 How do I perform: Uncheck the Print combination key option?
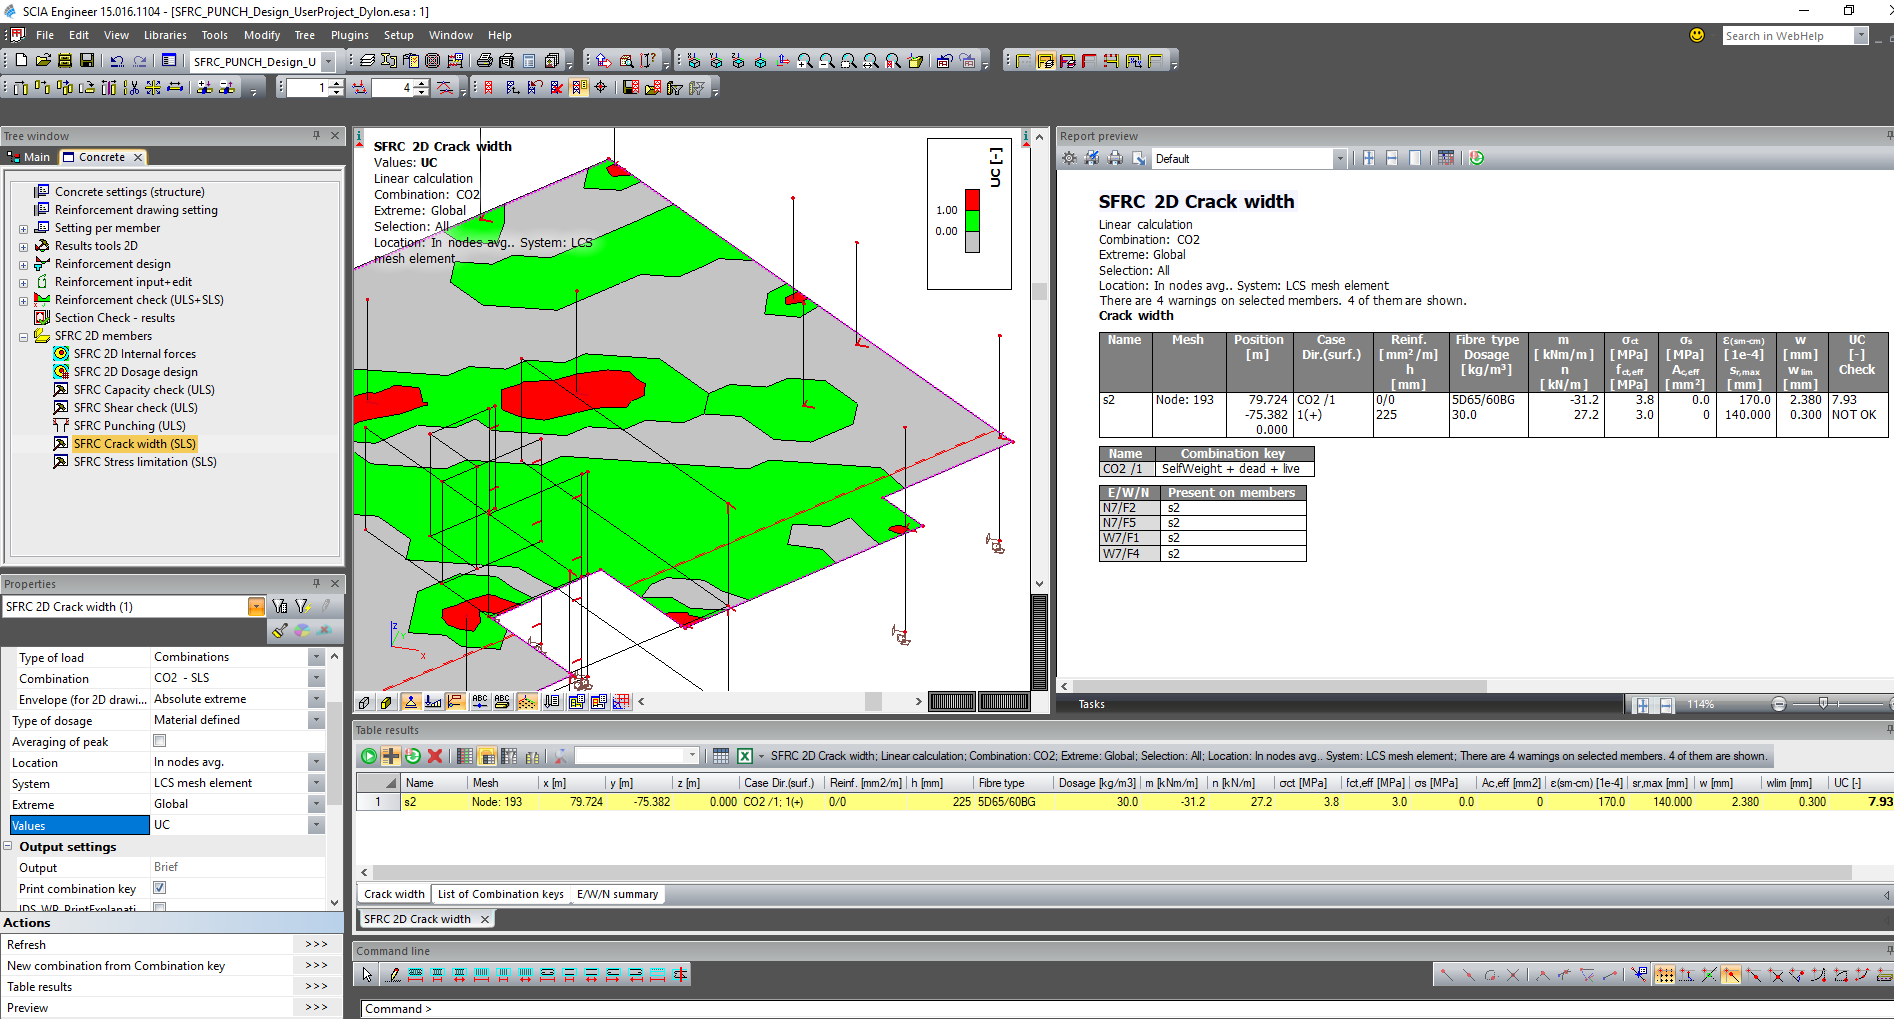tap(159, 888)
